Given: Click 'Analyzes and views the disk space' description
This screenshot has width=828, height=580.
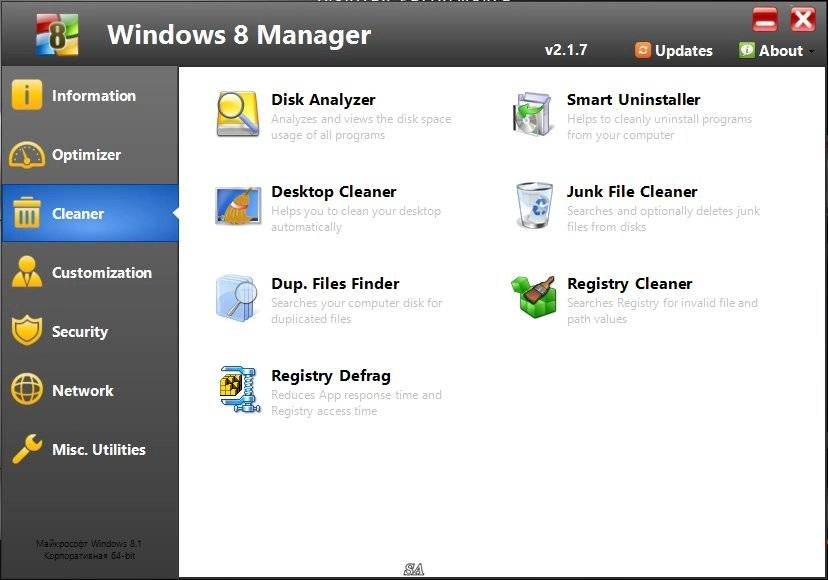Looking at the screenshot, I should pos(361,119).
